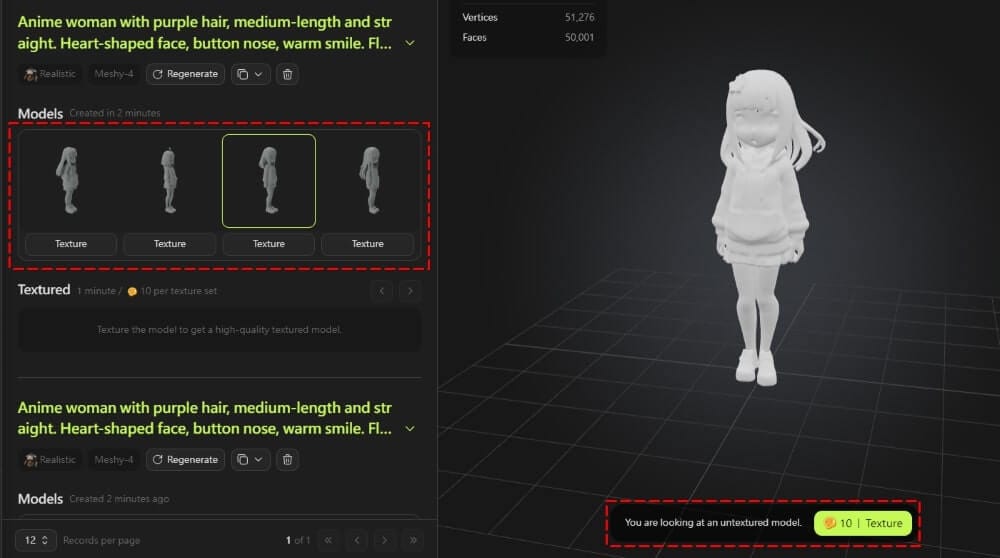The height and width of the screenshot is (558, 1000).
Task: Click the upper prompt title text
Action: click(x=205, y=33)
